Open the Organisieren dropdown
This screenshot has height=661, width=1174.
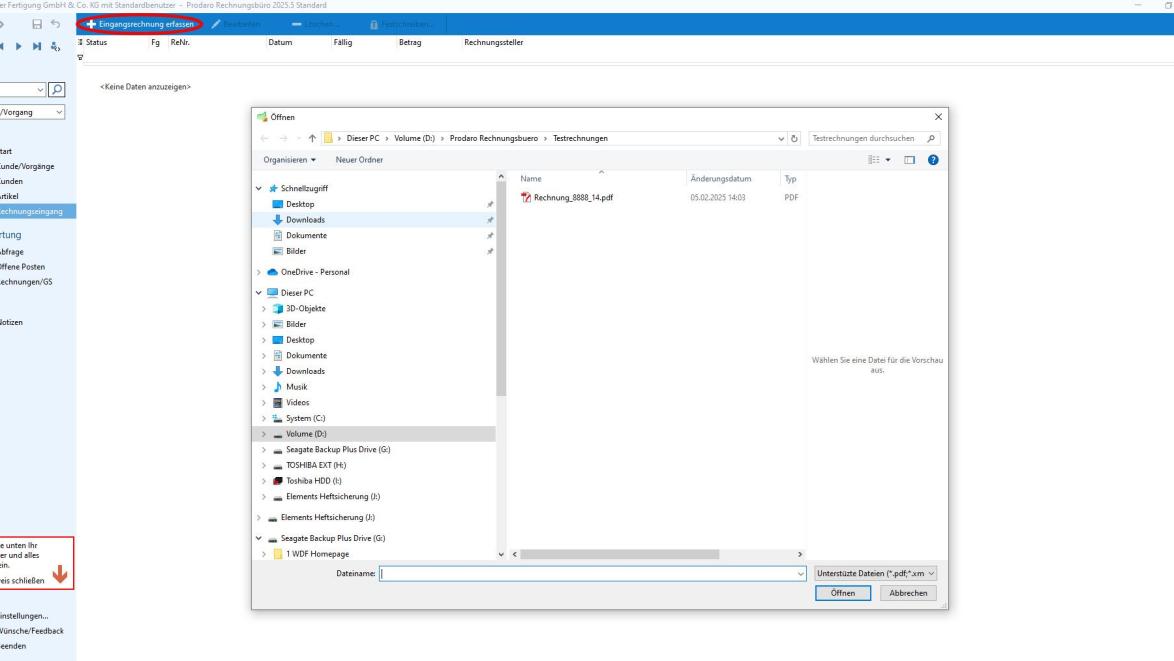coord(289,159)
